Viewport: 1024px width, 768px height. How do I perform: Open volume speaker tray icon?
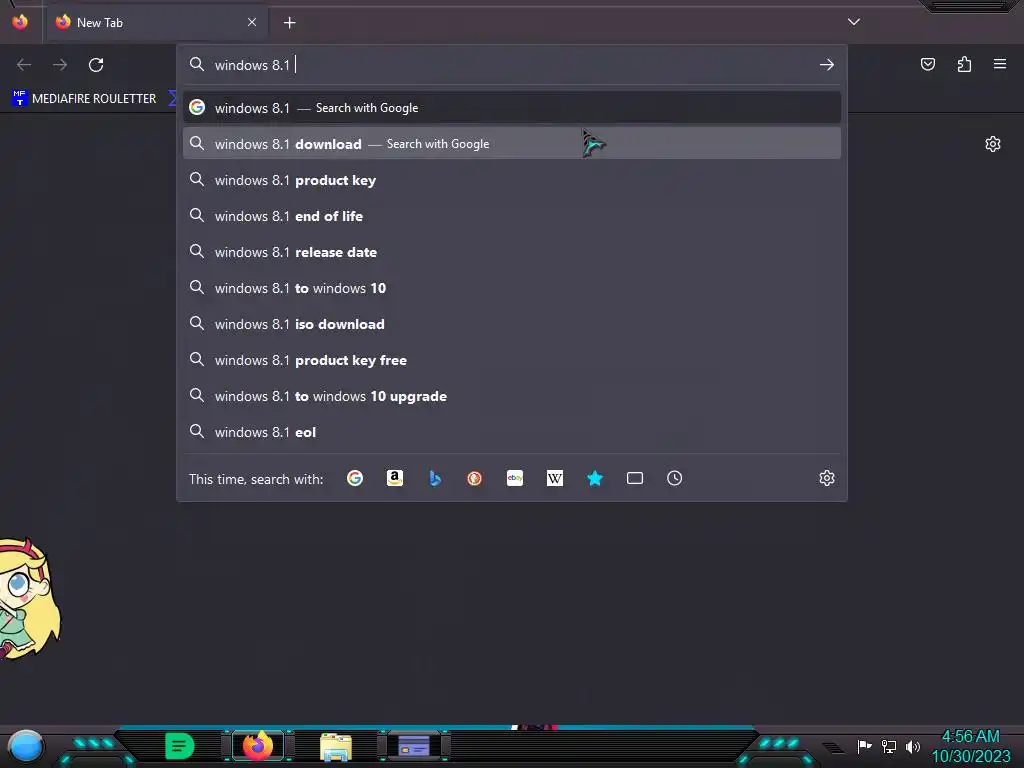click(x=912, y=746)
